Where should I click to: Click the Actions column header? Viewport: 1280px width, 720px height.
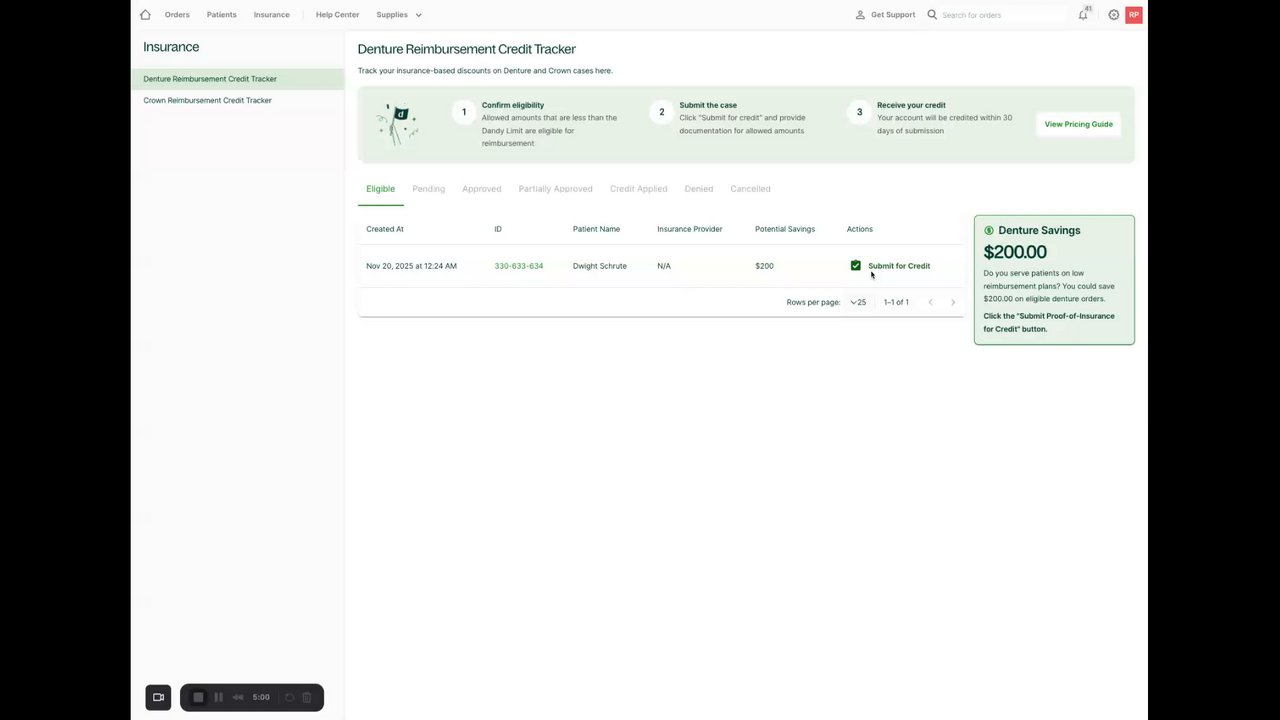[x=860, y=229]
